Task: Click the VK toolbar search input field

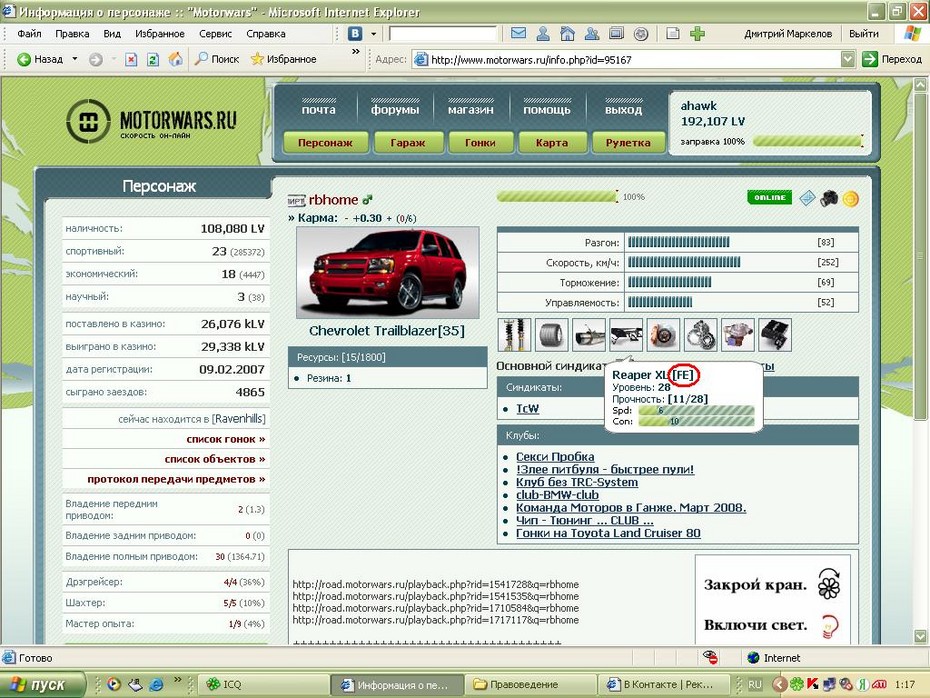Action: tap(442, 34)
